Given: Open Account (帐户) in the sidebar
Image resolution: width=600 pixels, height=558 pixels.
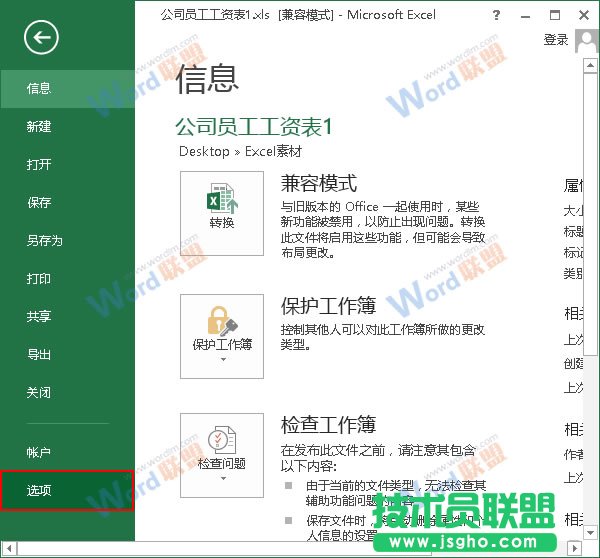Looking at the screenshot, I should click(40, 453).
